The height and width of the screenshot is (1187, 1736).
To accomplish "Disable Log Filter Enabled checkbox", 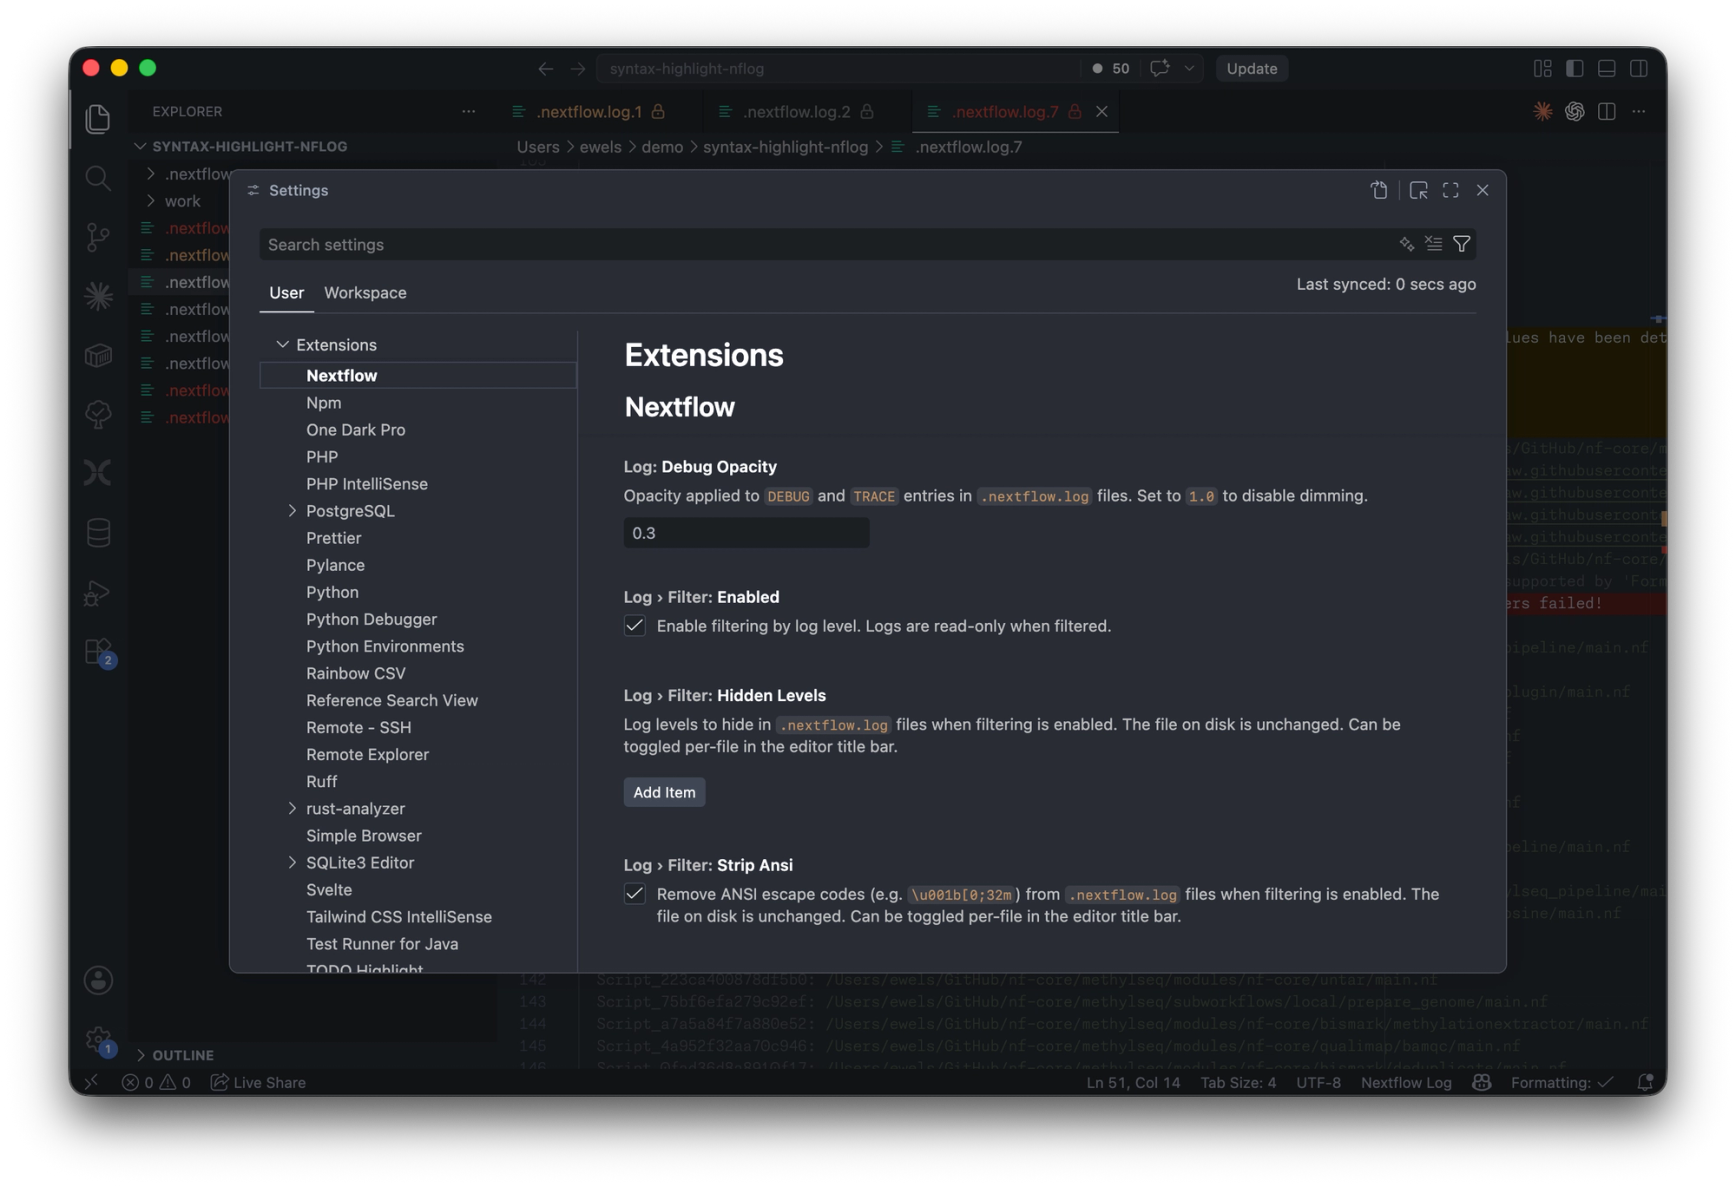I will pyautogui.click(x=634, y=625).
